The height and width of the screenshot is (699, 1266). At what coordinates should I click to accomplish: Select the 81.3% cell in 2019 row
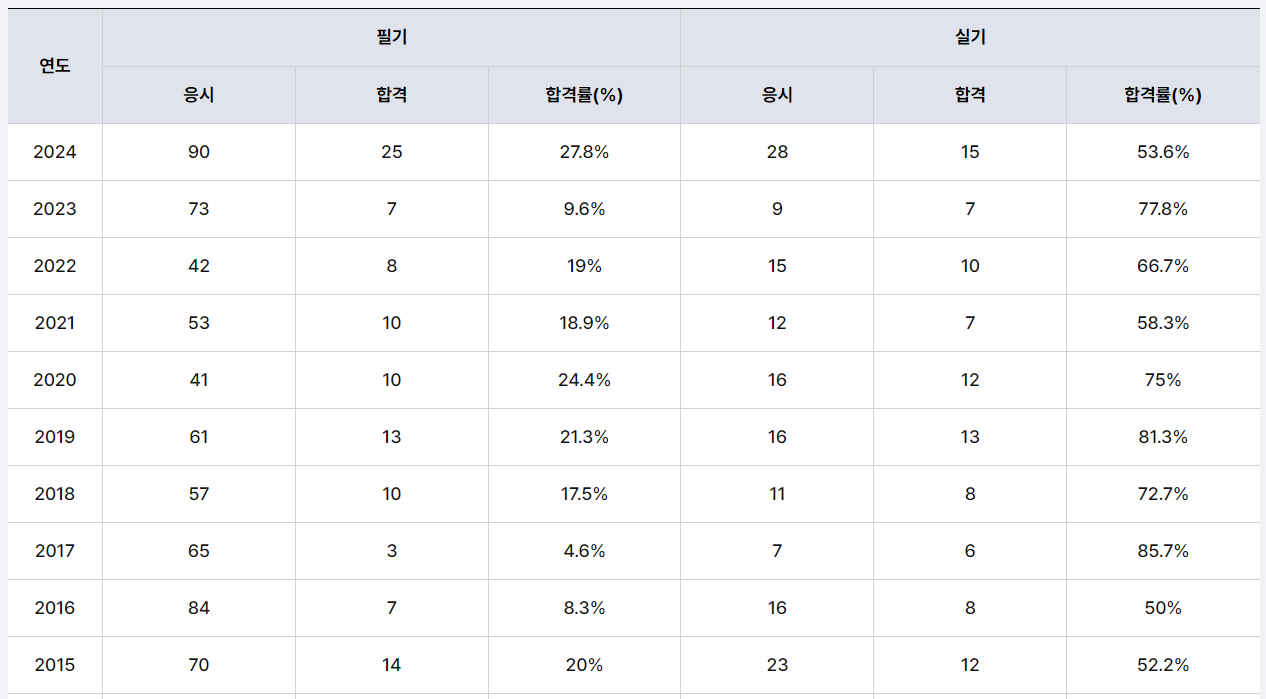[1162, 437]
